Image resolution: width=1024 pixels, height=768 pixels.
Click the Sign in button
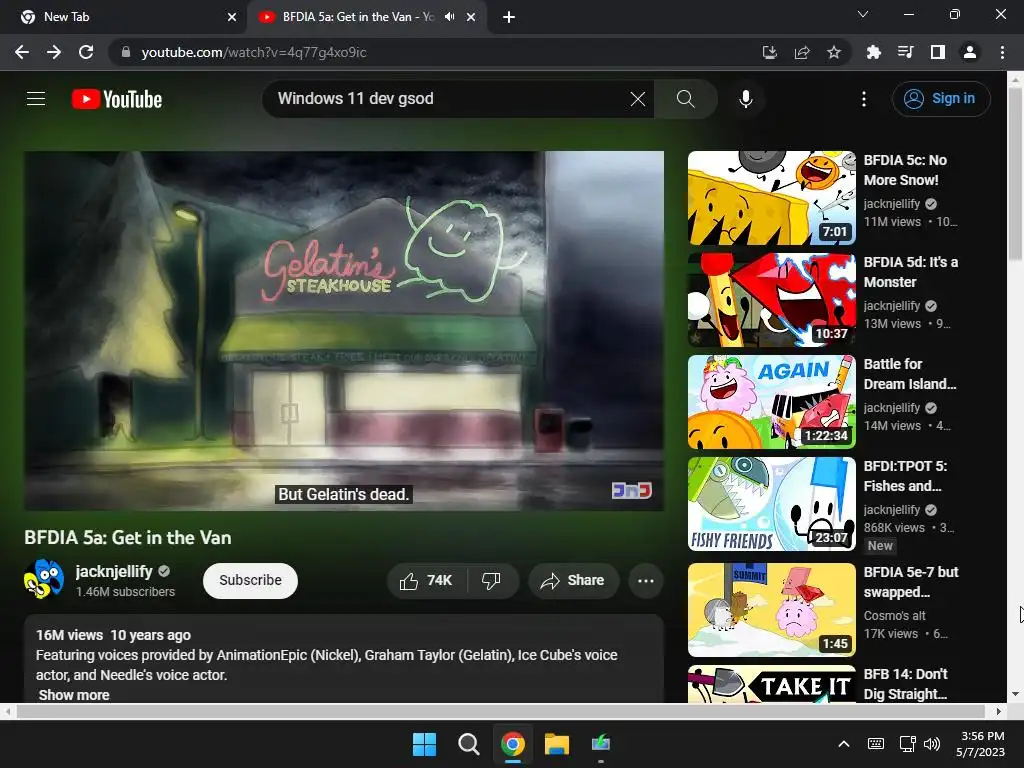coord(940,99)
